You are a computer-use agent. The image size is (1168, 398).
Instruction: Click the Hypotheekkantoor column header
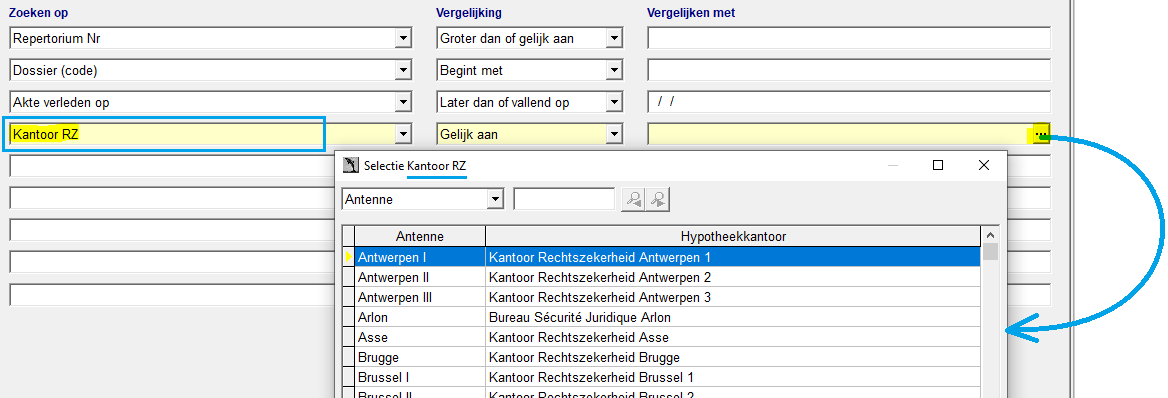tap(733, 236)
